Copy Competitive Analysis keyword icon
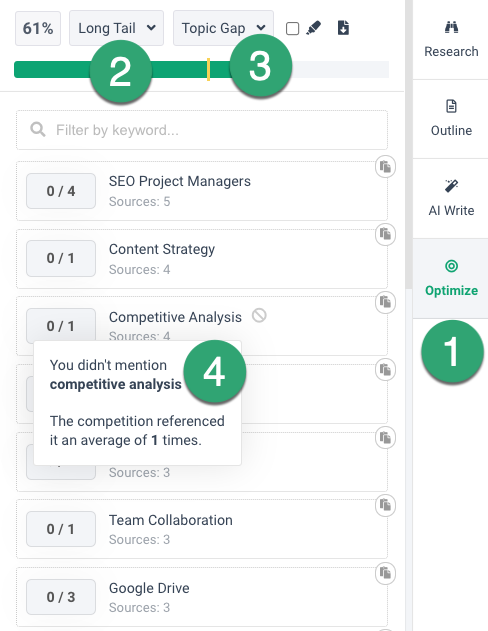This screenshot has width=488, height=631. point(385,302)
